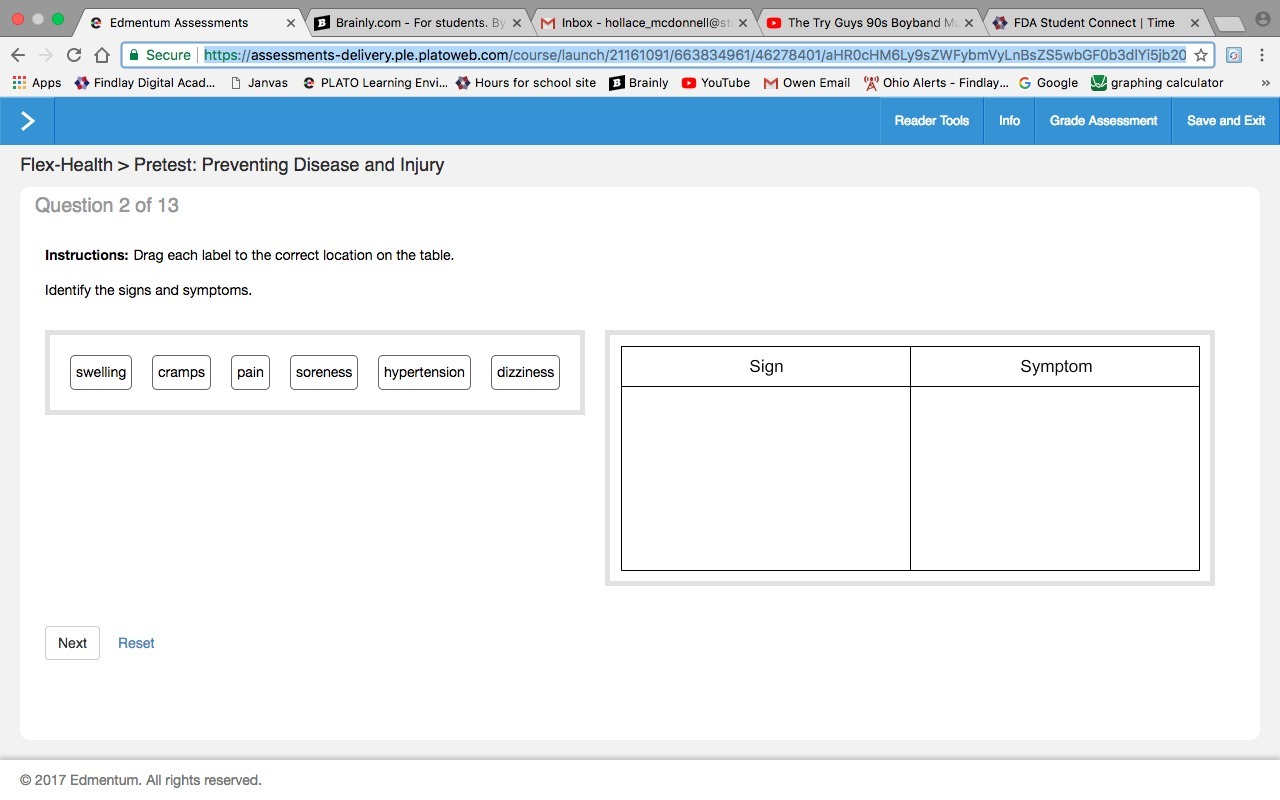Reload the current page

(74, 55)
